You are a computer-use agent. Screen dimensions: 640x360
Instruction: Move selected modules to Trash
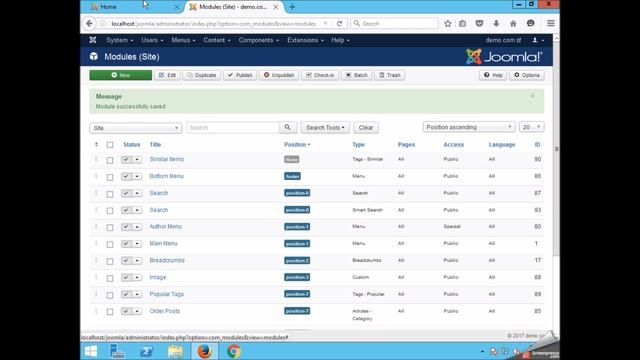click(x=390, y=75)
